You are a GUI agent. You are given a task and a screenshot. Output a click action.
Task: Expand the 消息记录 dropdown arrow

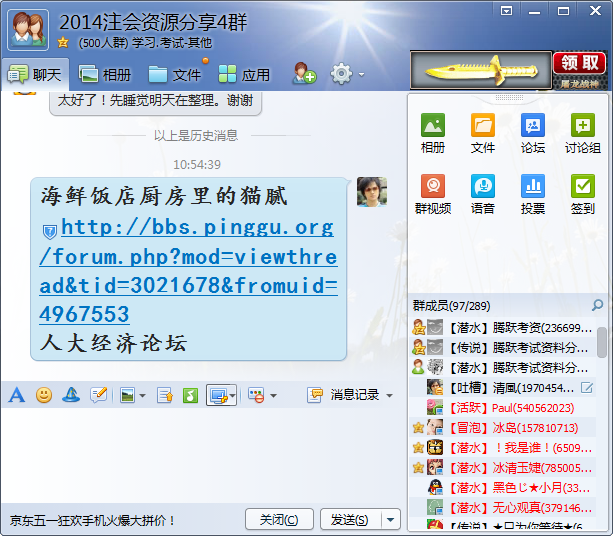(389, 396)
